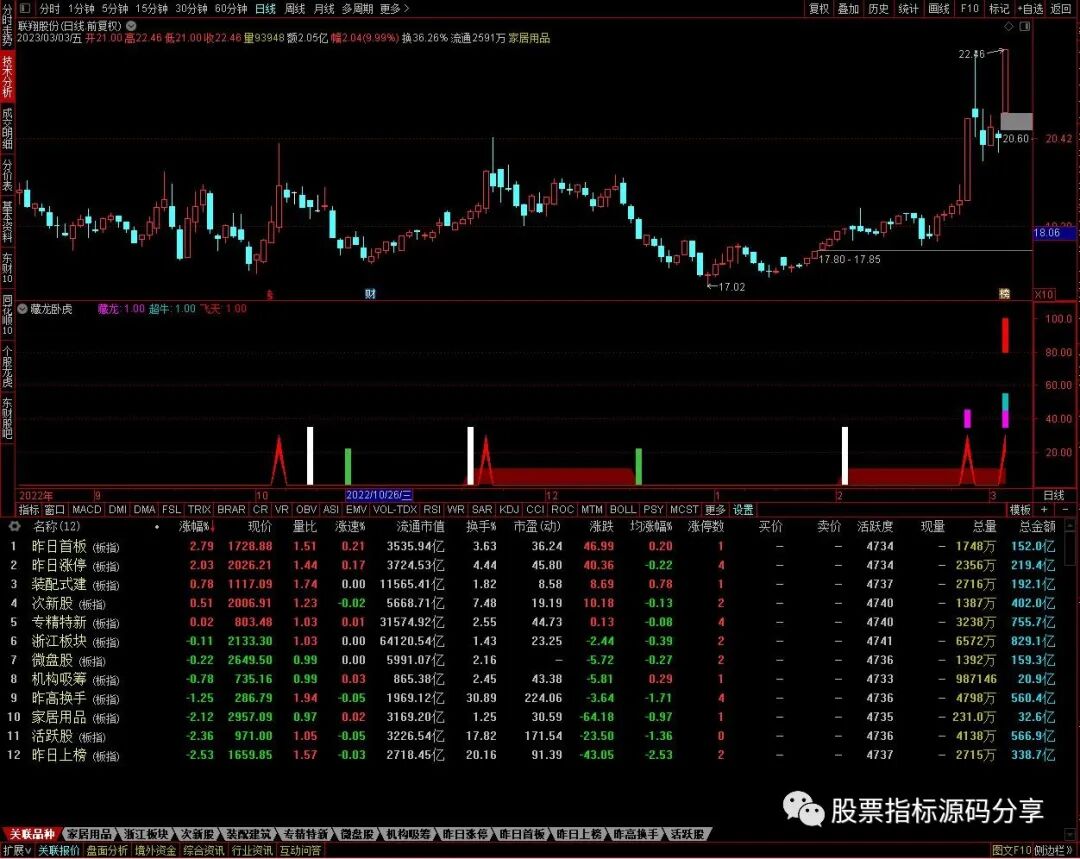
Task: Open the 画线 drawing tool
Action: pyautogui.click(x=938, y=8)
